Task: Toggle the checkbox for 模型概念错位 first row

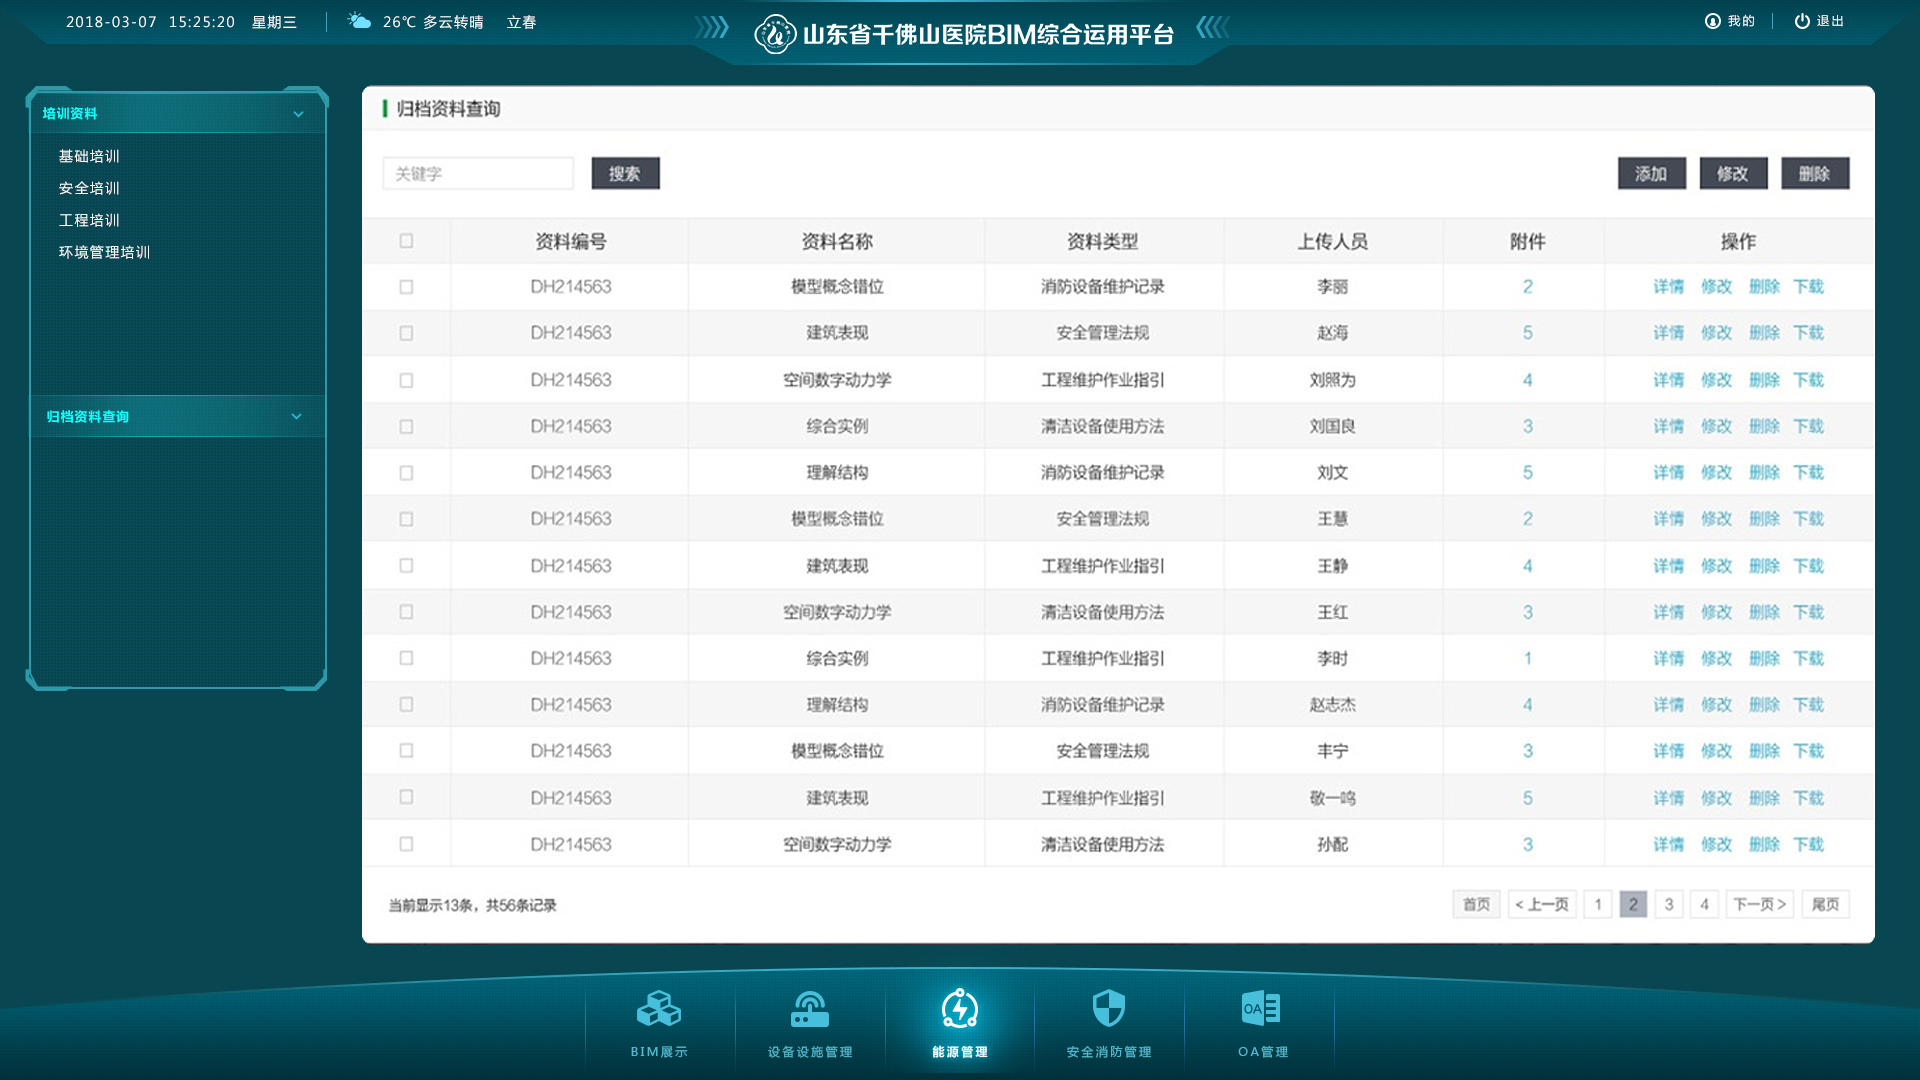Action: (x=407, y=286)
